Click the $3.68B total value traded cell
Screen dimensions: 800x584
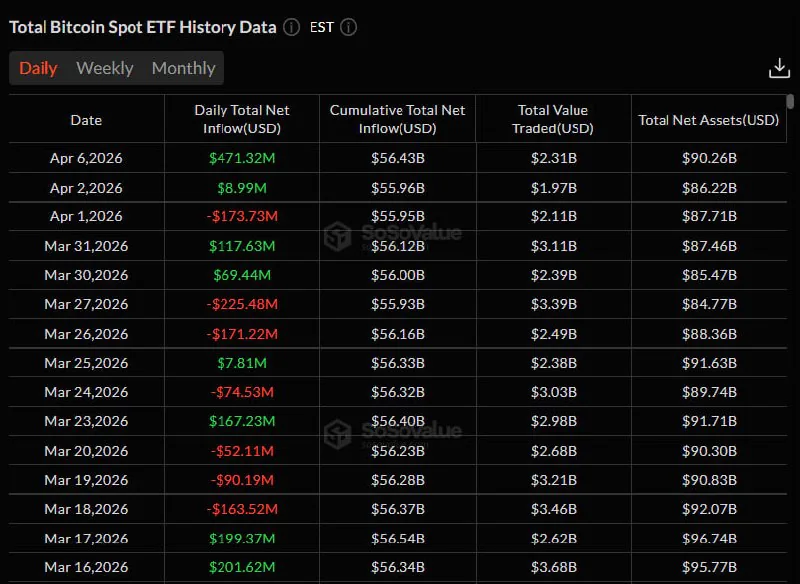point(553,567)
